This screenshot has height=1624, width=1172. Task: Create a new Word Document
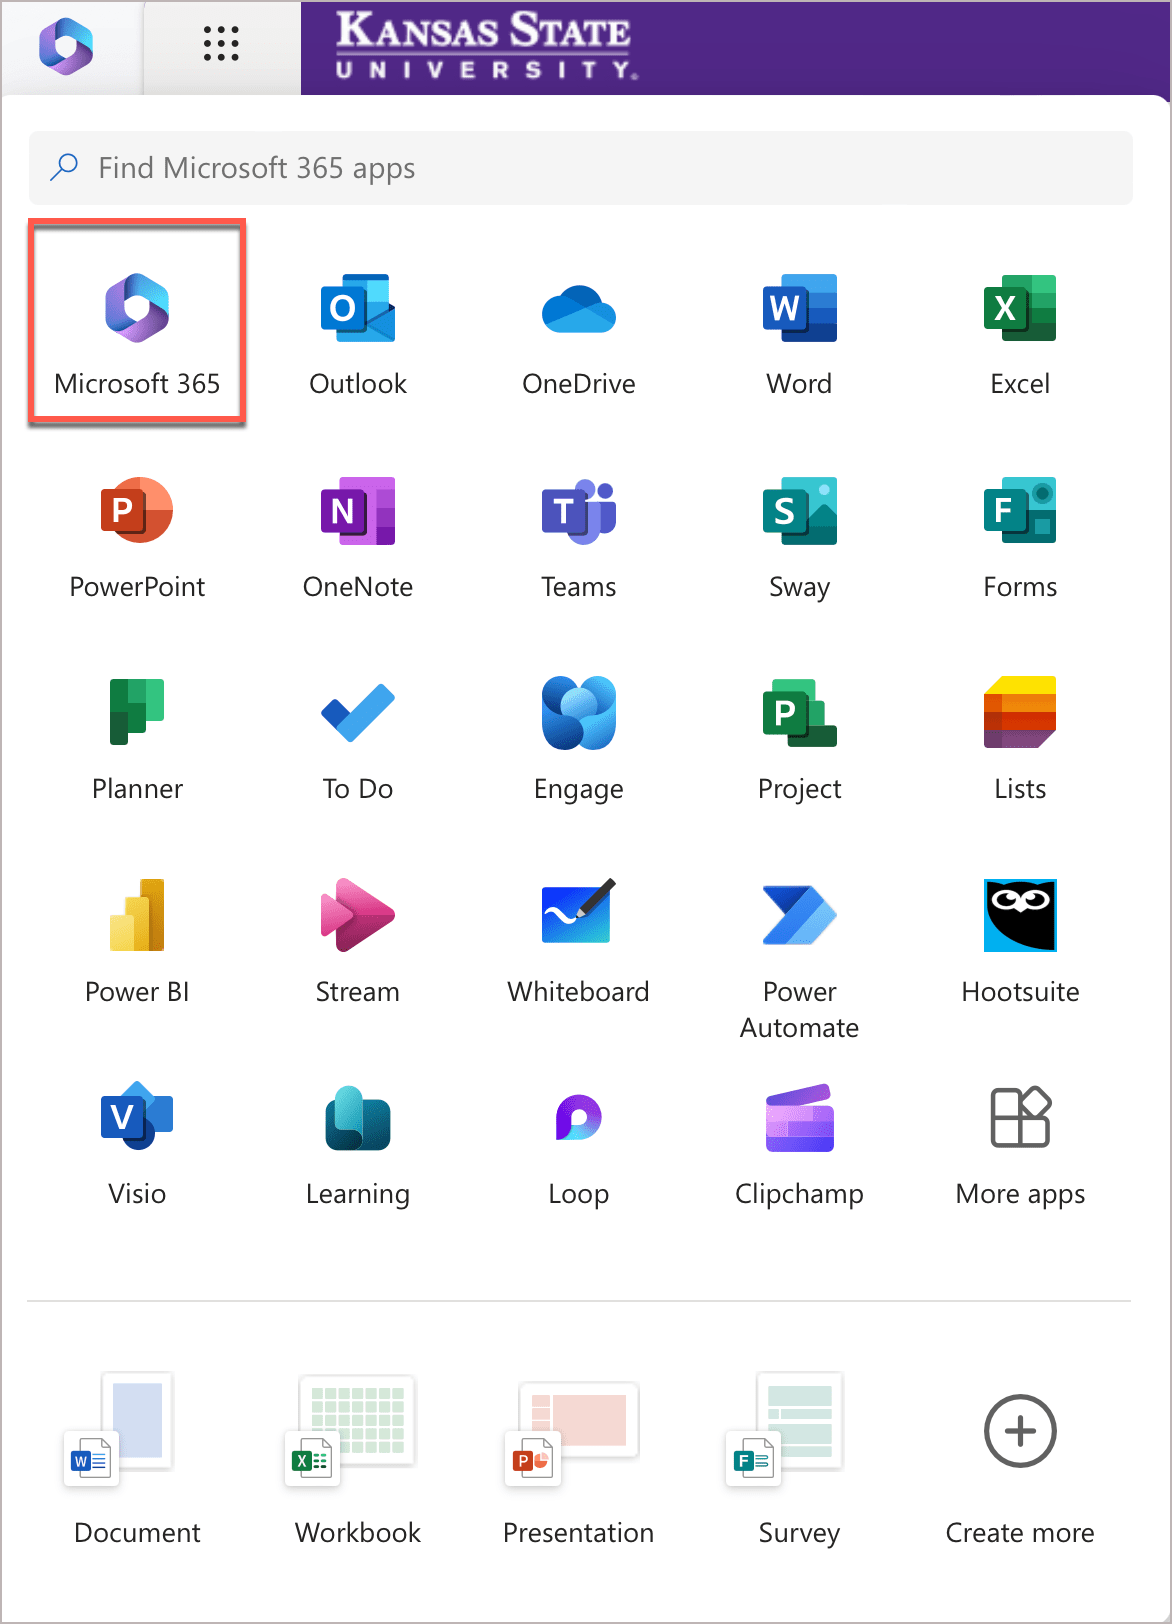pos(137,1461)
